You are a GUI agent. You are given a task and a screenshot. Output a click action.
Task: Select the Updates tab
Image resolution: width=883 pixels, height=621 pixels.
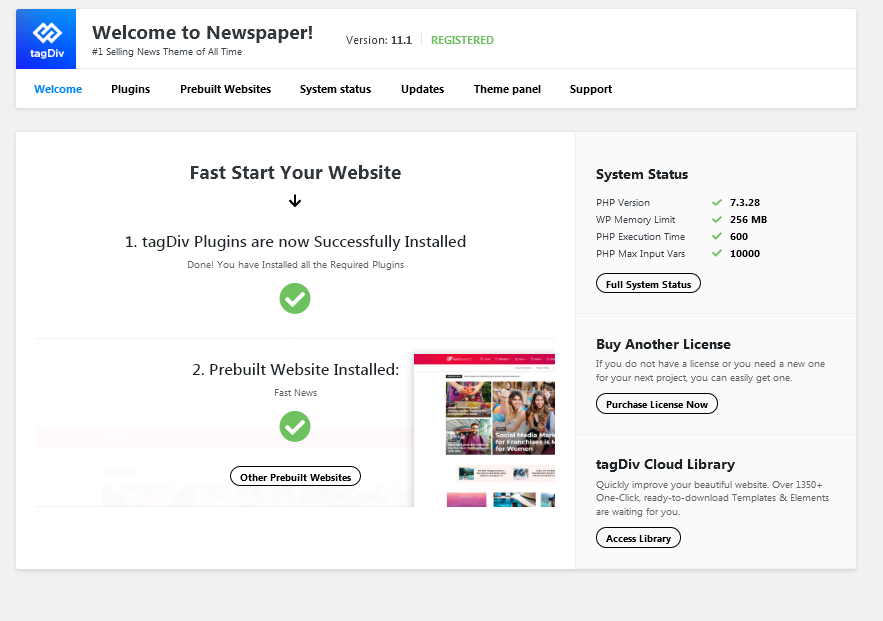coord(422,89)
